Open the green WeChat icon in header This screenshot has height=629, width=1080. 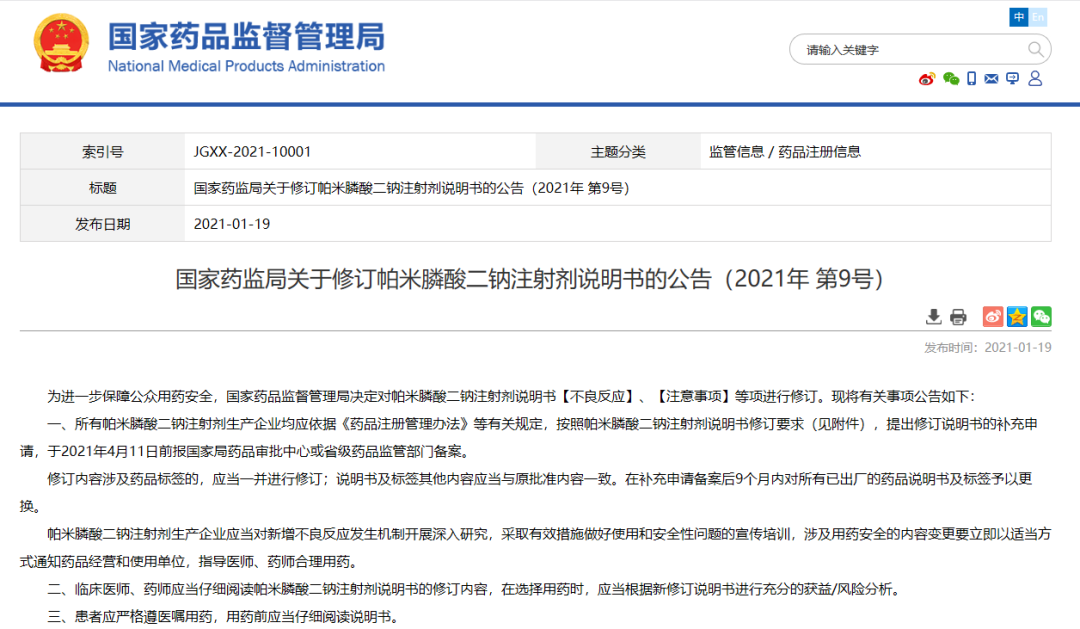[x=950, y=79]
